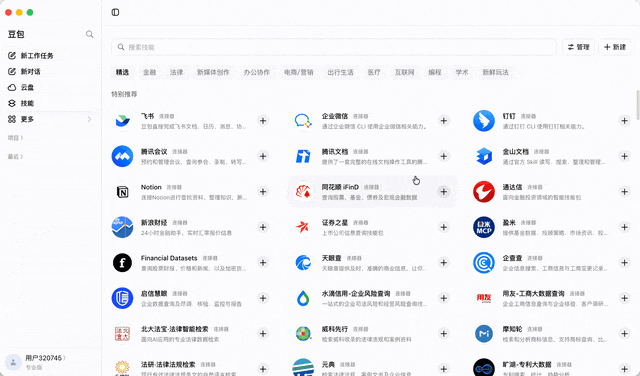Add the 启信慧眼 skill with plus
640x376 pixels.
pyautogui.click(x=263, y=298)
